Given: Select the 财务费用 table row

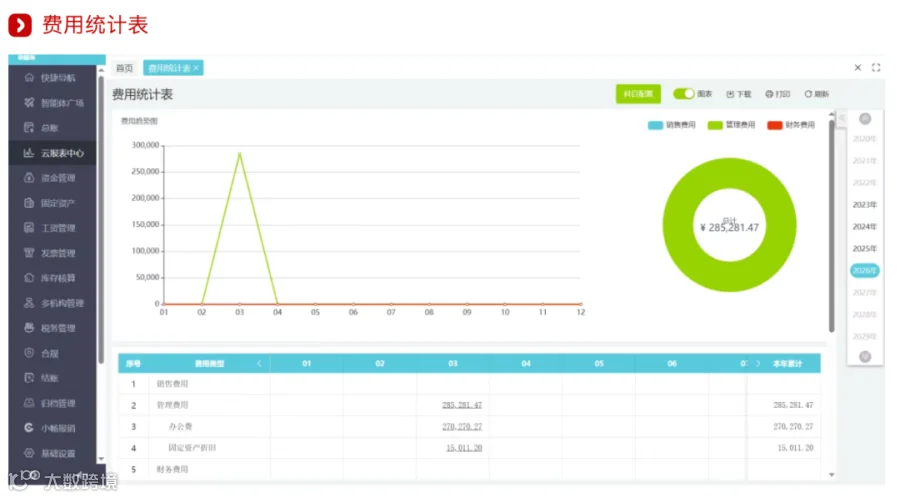Looking at the screenshot, I should [469, 469].
